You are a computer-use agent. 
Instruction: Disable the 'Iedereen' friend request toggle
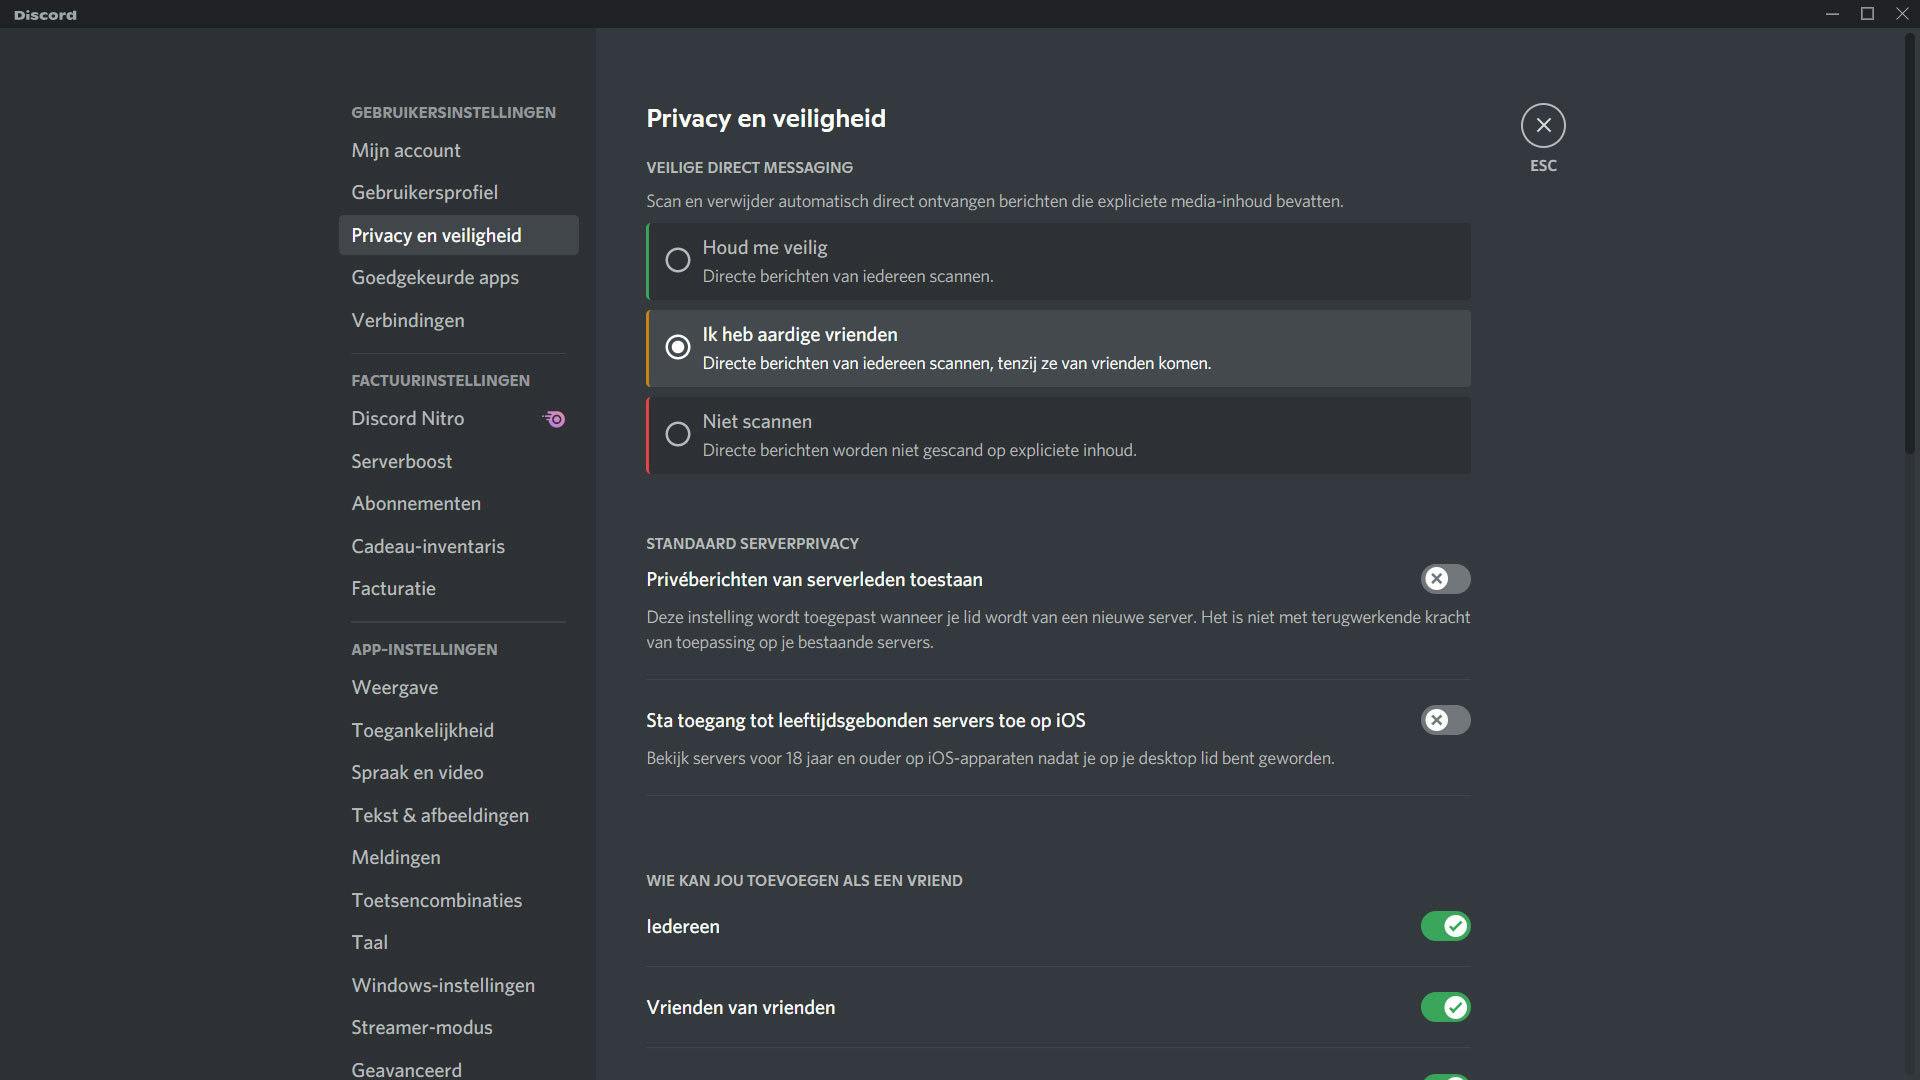(1445, 926)
